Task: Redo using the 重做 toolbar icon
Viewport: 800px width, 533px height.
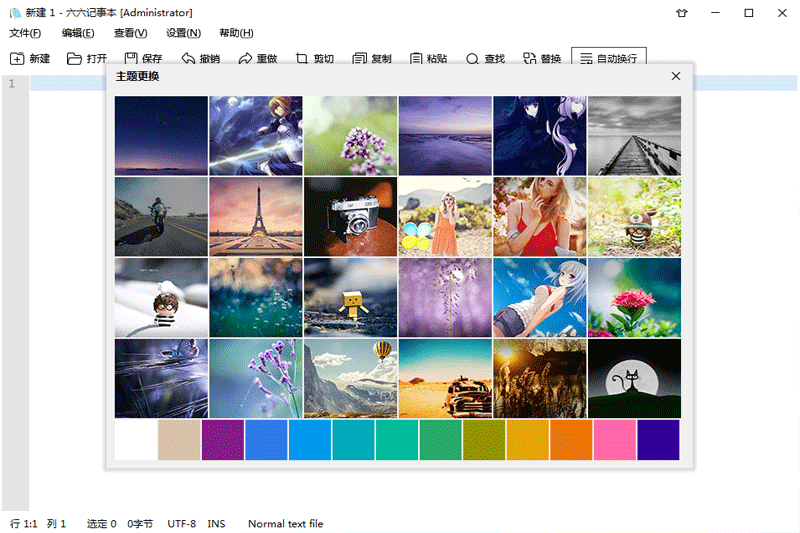Action: pos(245,59)
